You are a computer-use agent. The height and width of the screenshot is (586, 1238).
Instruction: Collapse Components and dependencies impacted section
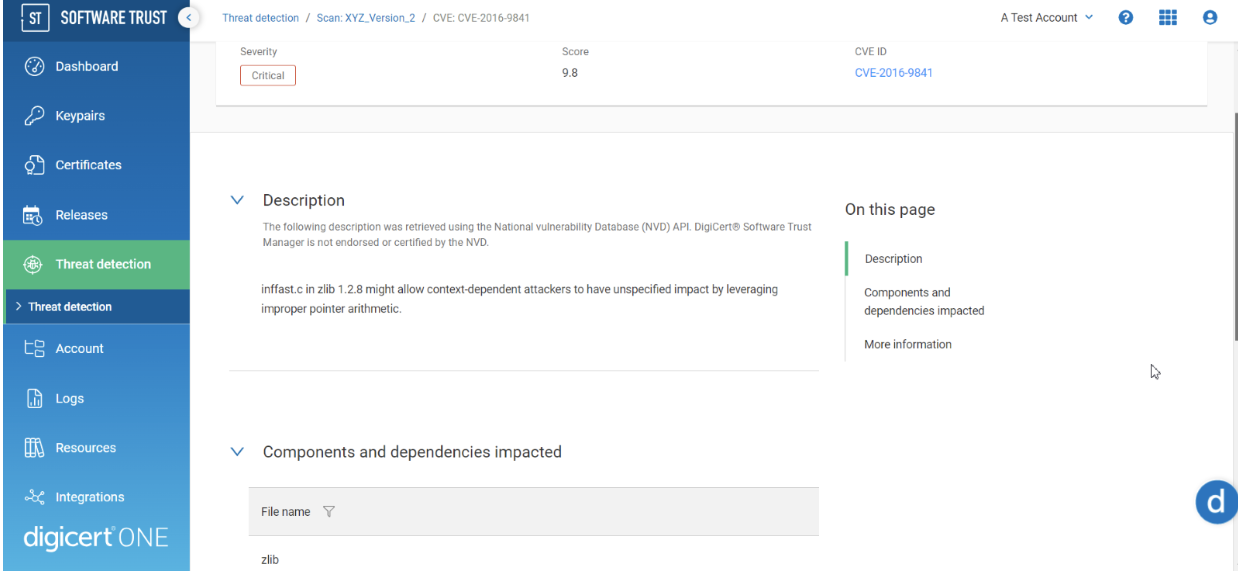(x=237, y=452)
